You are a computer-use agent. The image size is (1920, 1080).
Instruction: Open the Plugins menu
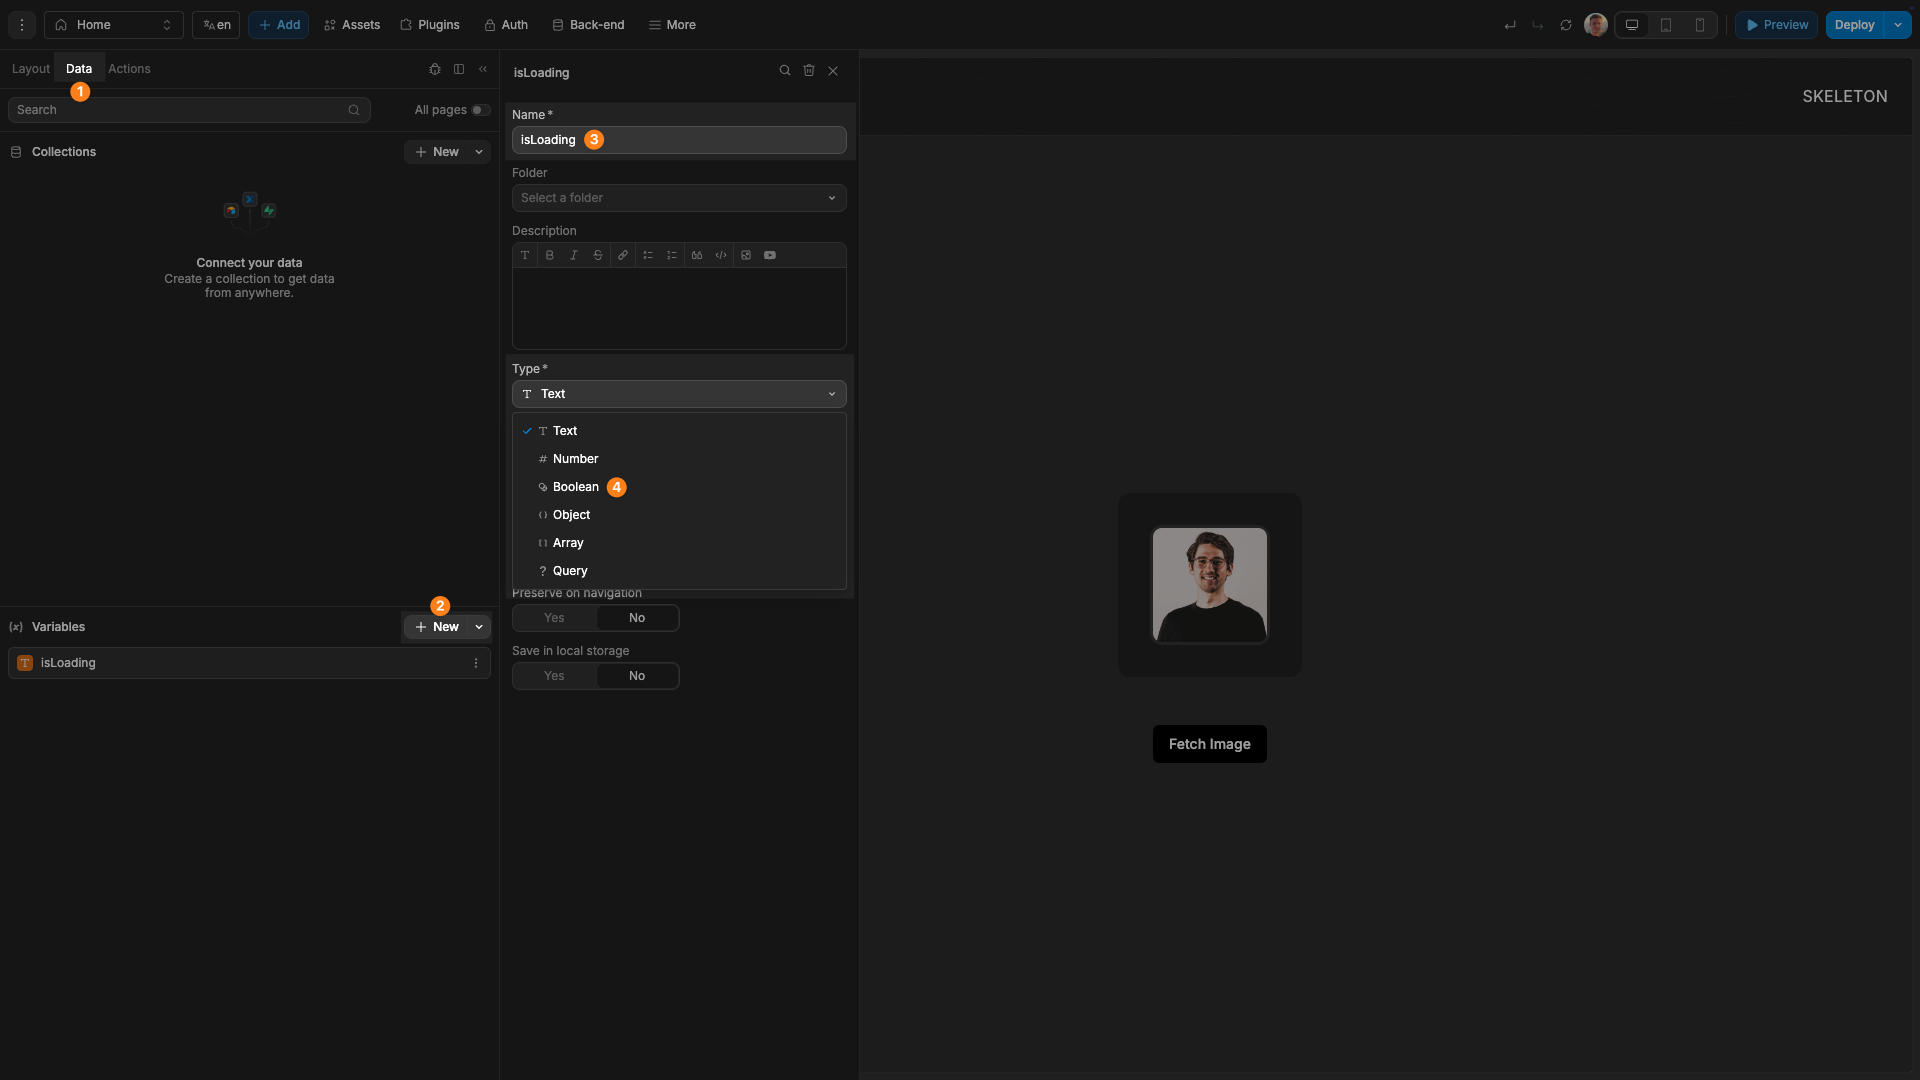pyautogui.click(x=429, y=25)
